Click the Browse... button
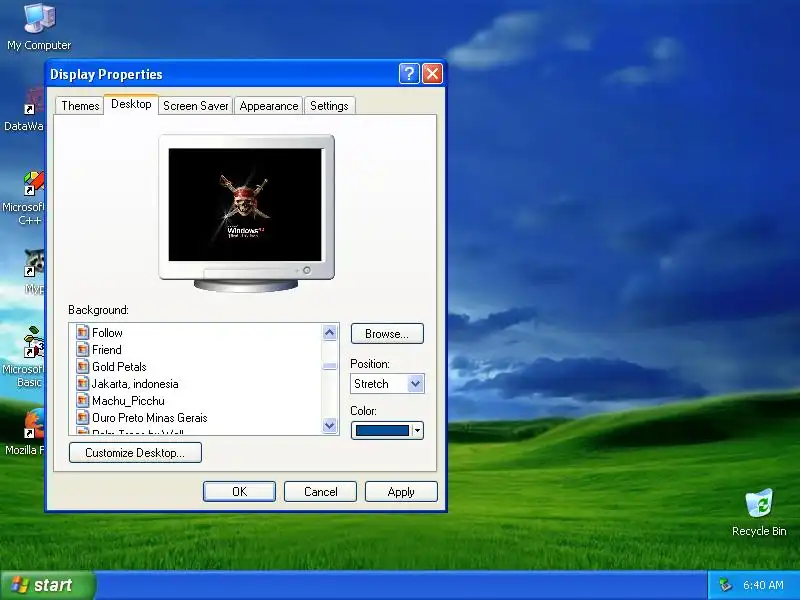Screen dimensions: 800x600 387,334
